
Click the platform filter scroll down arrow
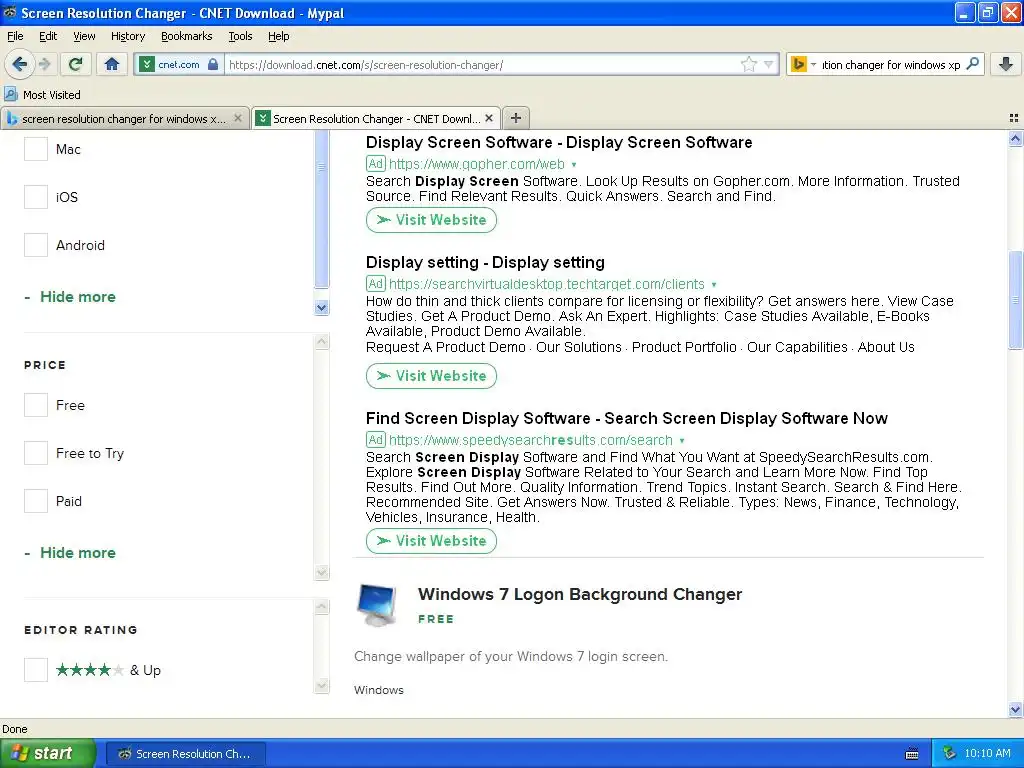coord(321,307)
